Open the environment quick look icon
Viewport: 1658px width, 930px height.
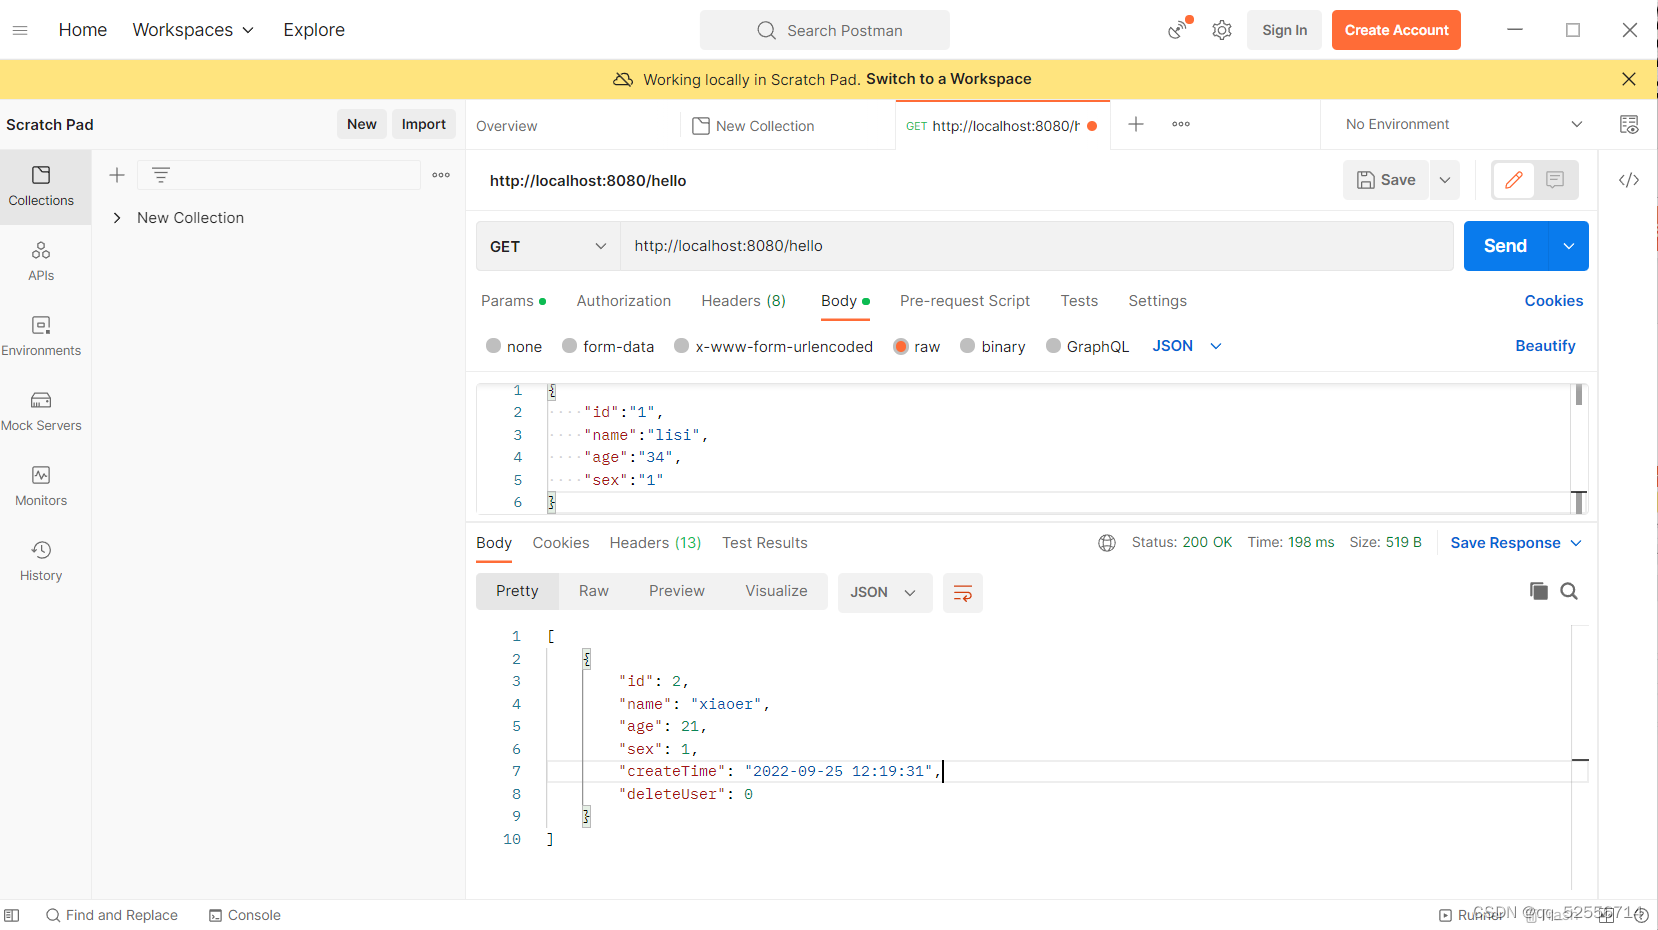click(x=1629, y=124)
